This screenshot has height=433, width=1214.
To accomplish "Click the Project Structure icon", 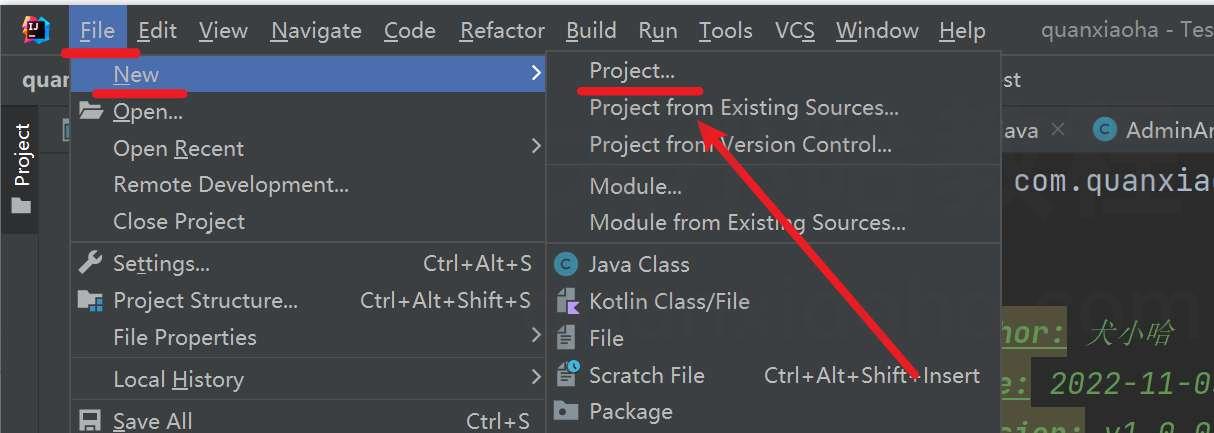I will click(x=91, y=300).
